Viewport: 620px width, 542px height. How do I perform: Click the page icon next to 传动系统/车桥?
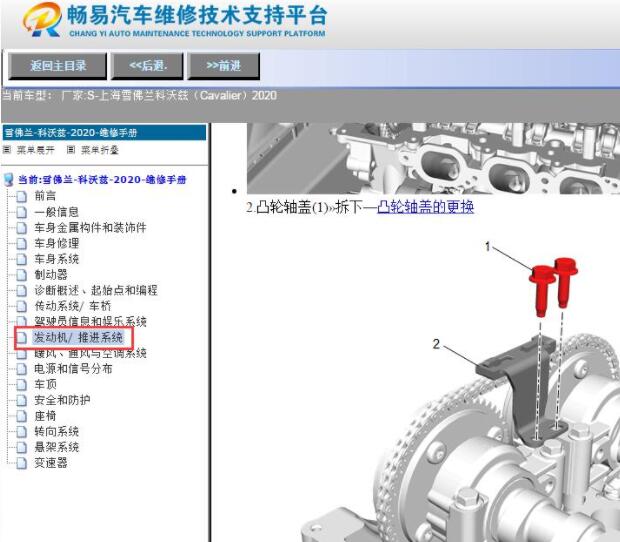point(21,306)
